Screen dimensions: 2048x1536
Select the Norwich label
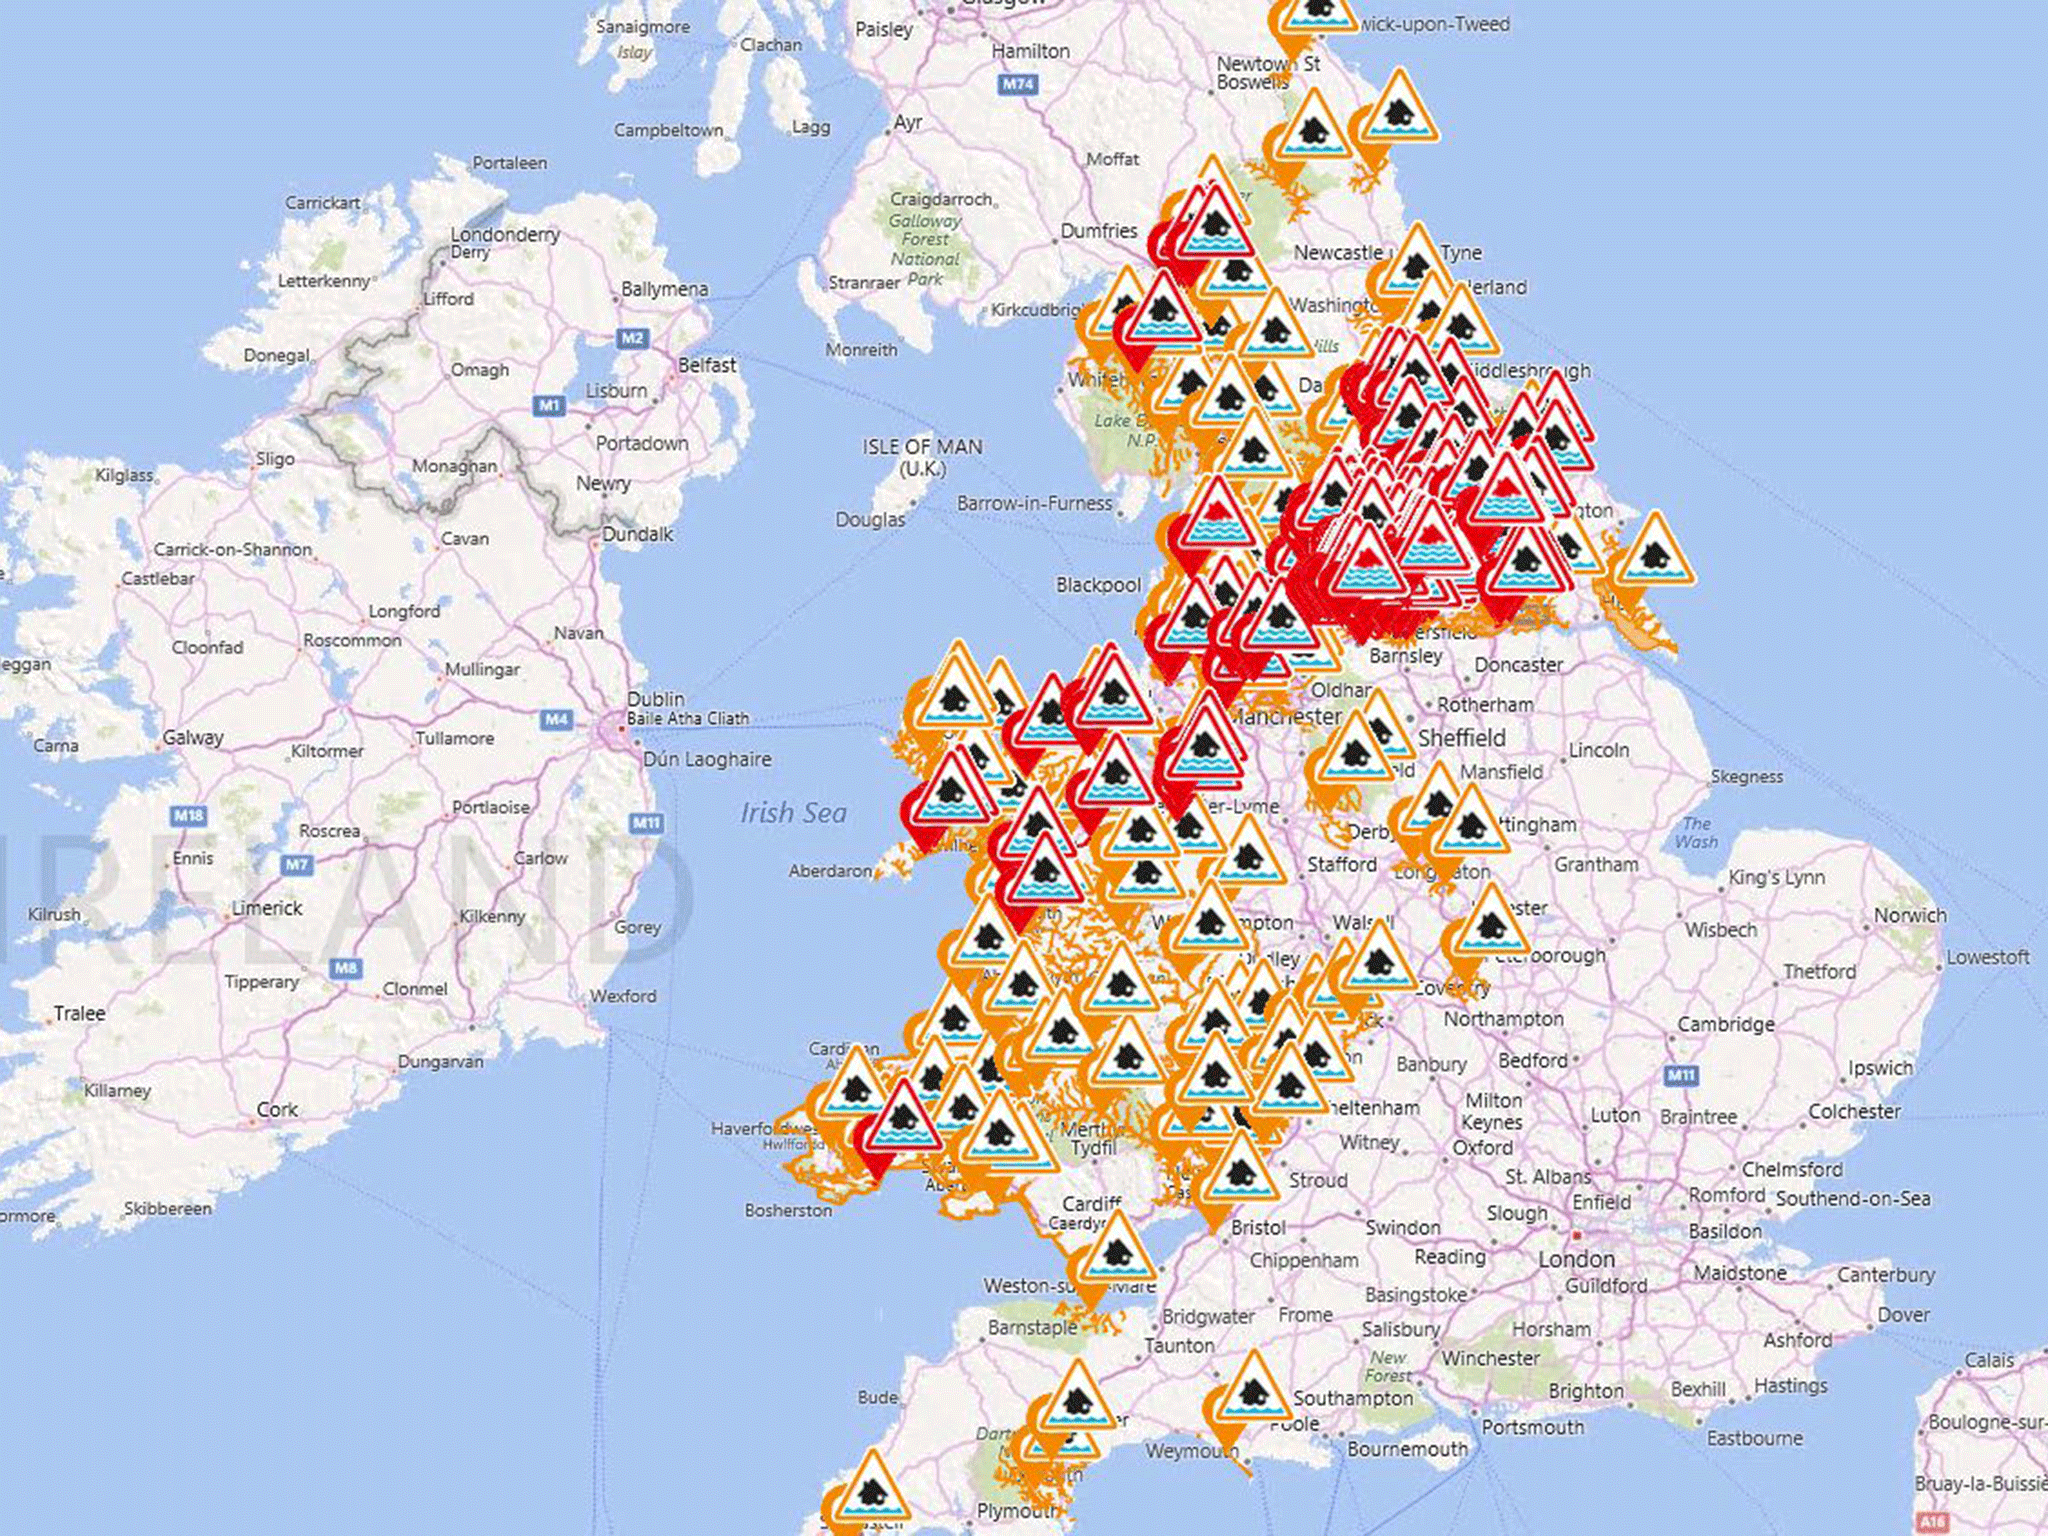1910,915
